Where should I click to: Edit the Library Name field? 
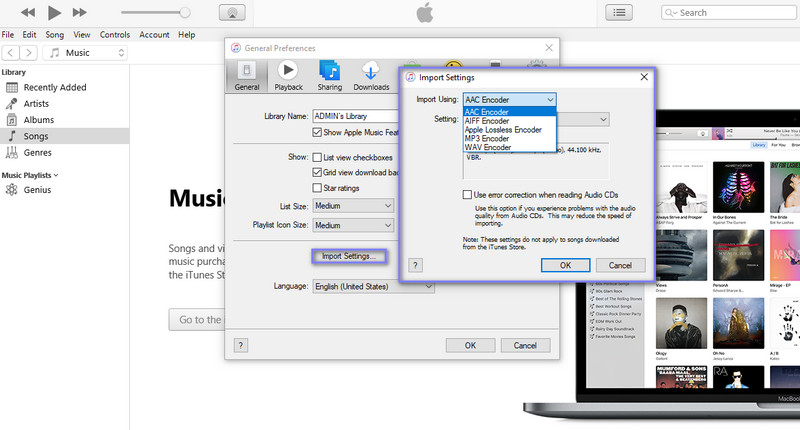(x=356, y=116)
